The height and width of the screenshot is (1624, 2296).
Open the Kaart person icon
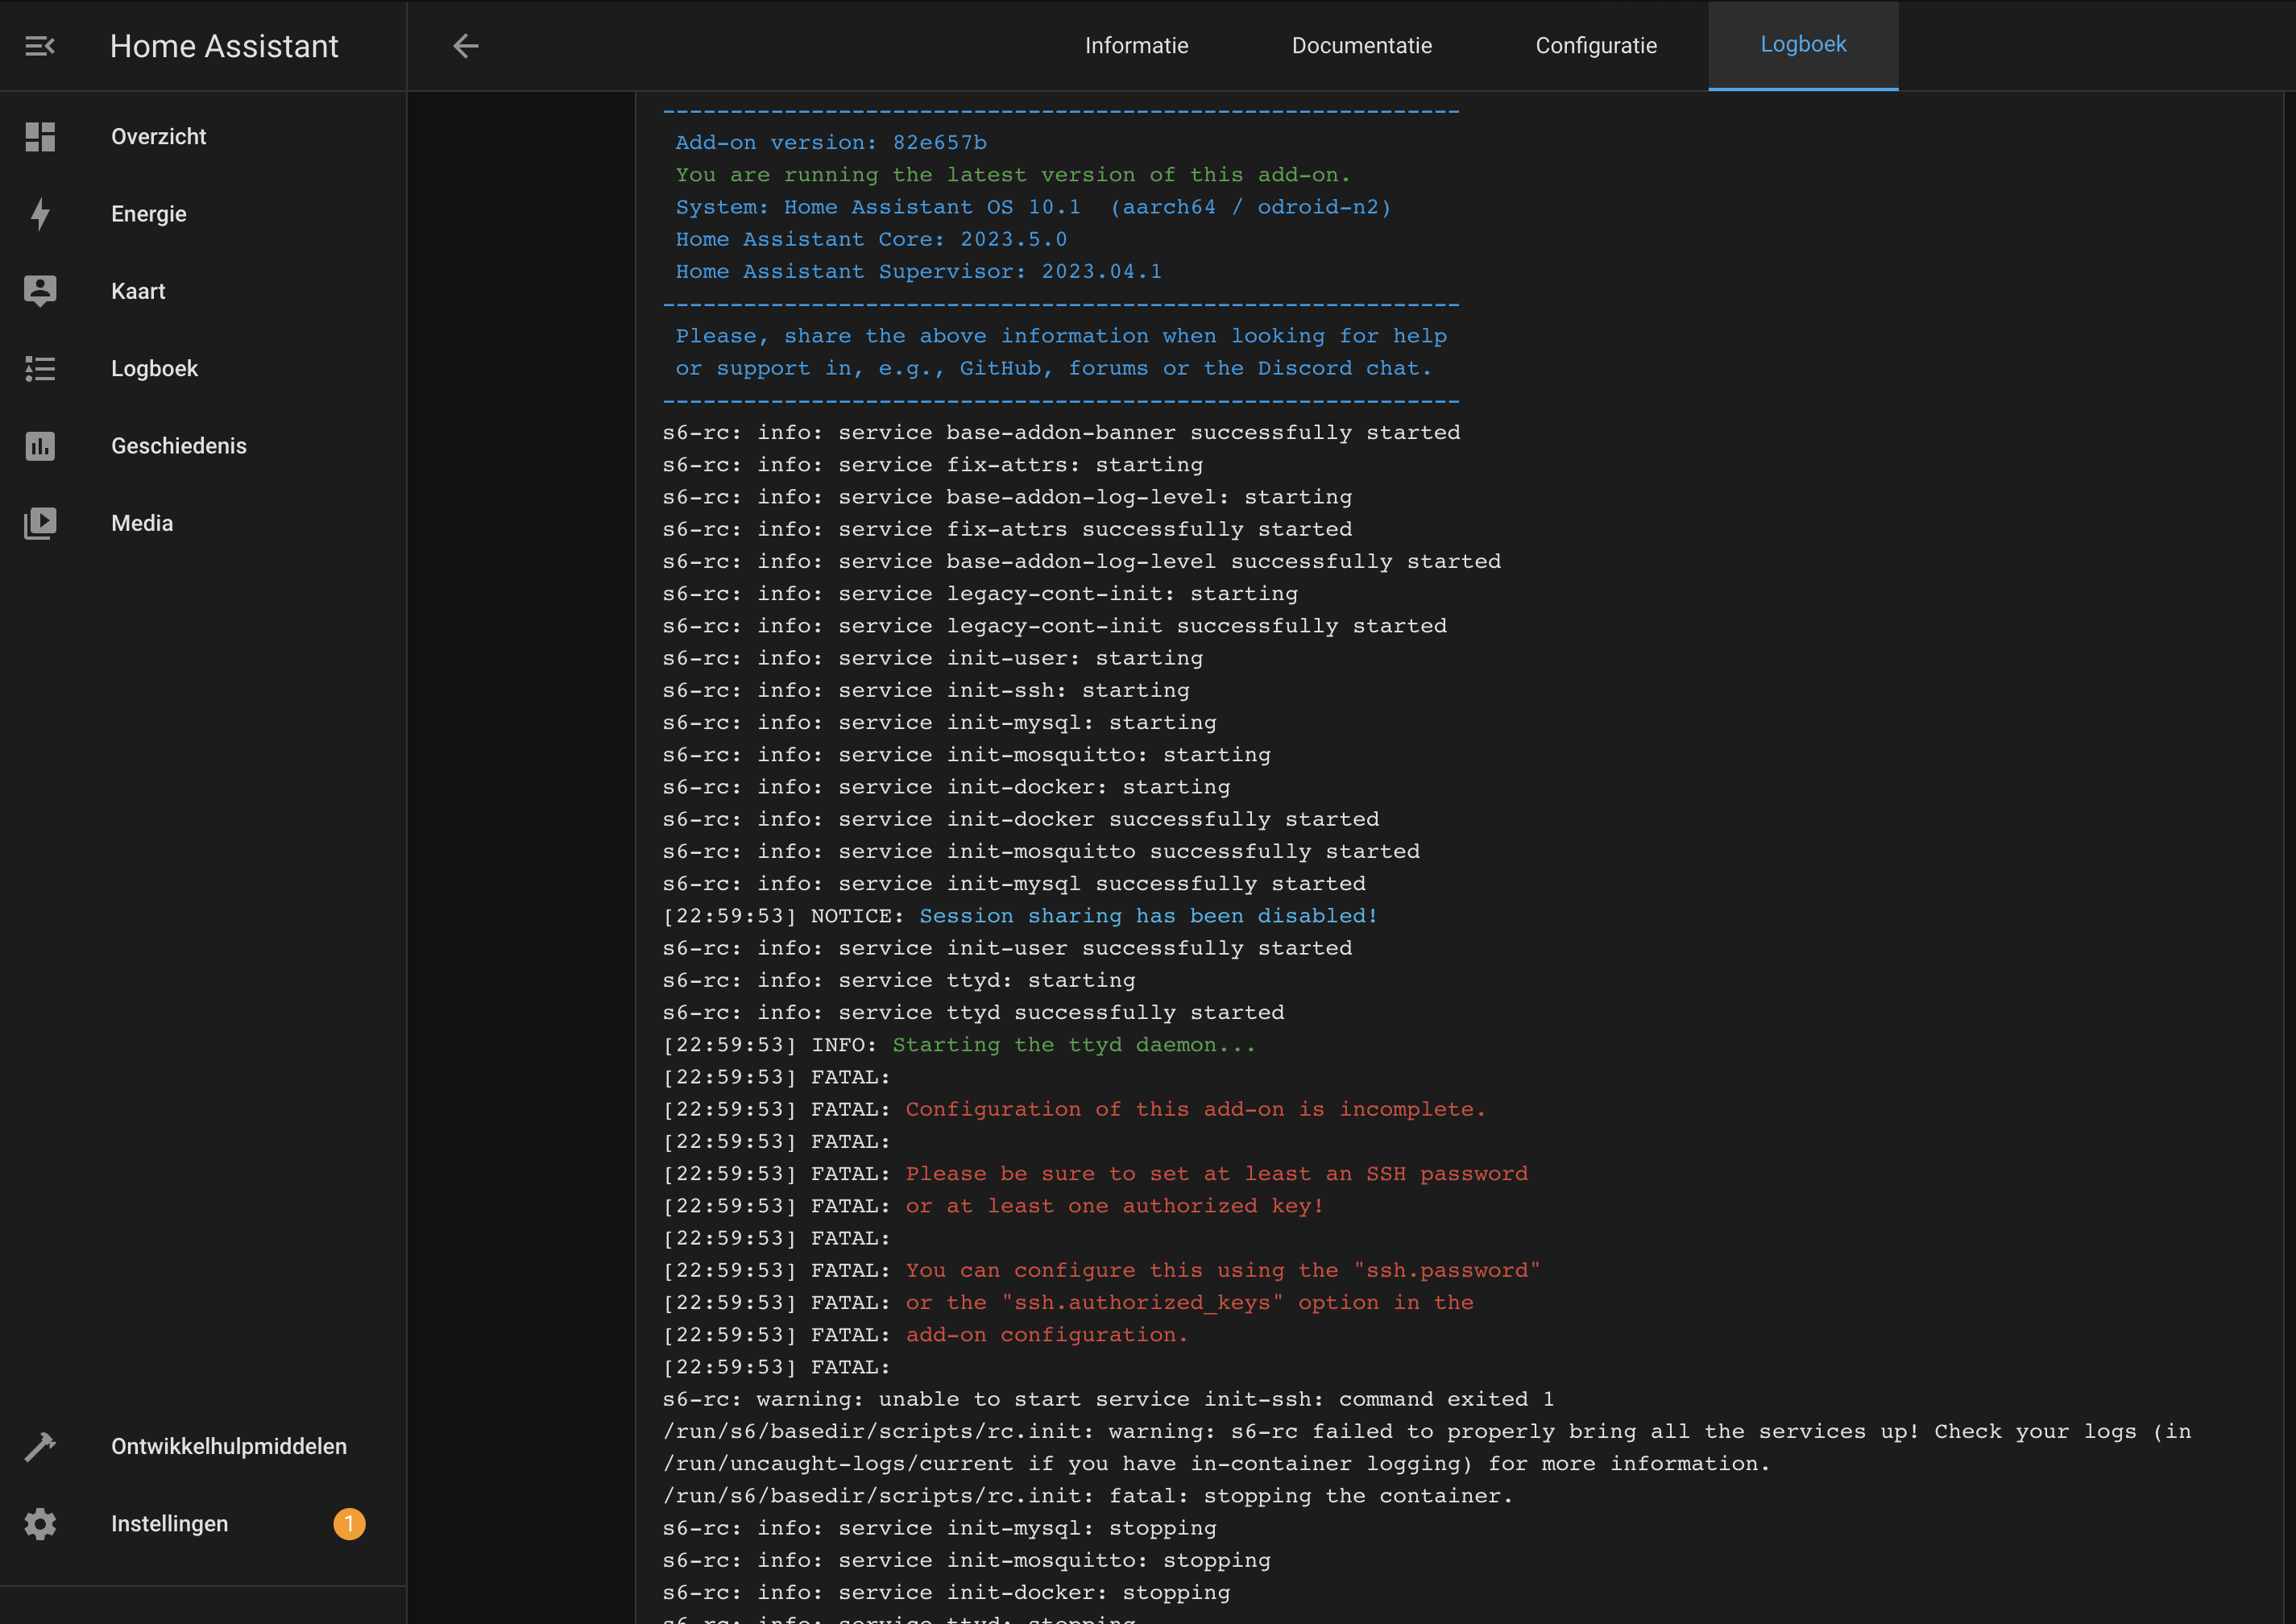click(40, 290)
